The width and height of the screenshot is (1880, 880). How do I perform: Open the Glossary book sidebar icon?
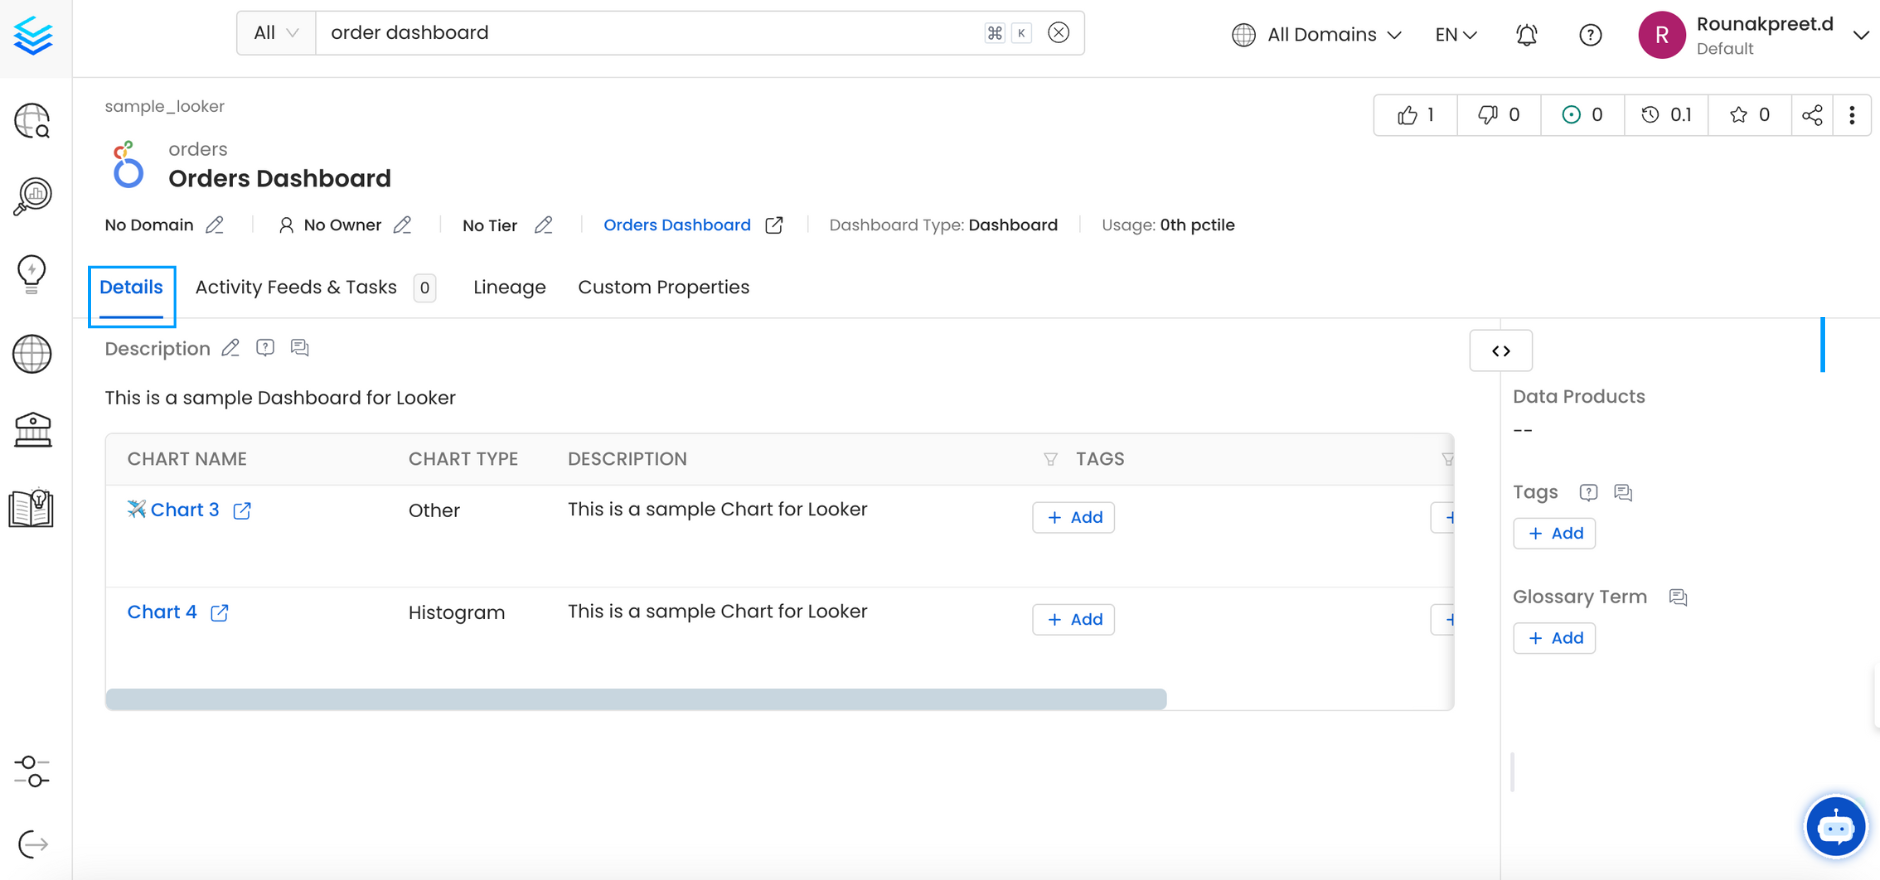pyautogui.click(x=31, y=508)
